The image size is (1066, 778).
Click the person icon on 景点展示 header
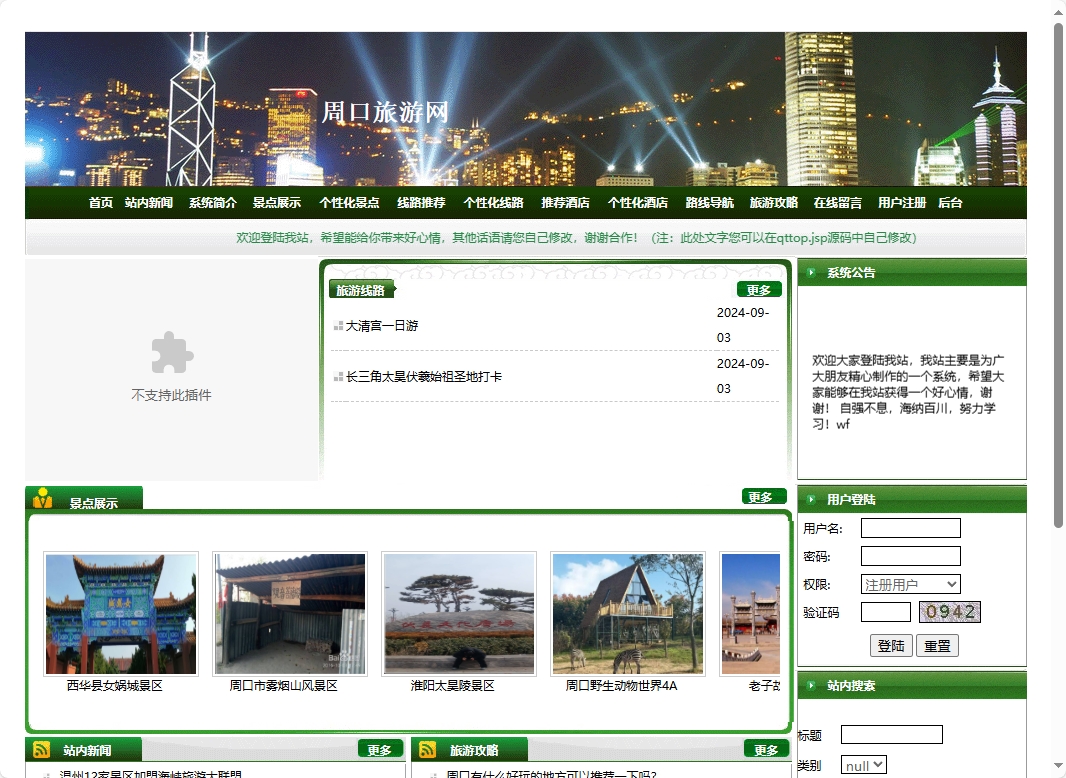[41, 496]
